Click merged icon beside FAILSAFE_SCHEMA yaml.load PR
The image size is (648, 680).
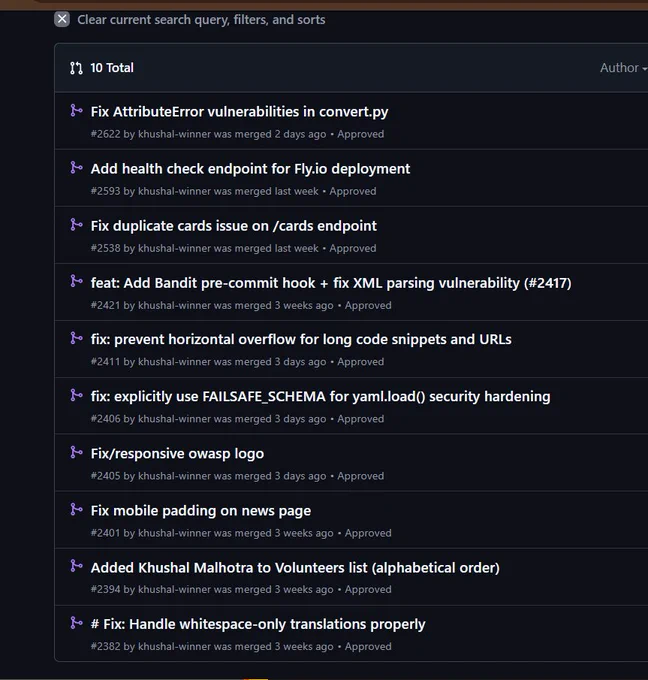[x=76, y=395]
